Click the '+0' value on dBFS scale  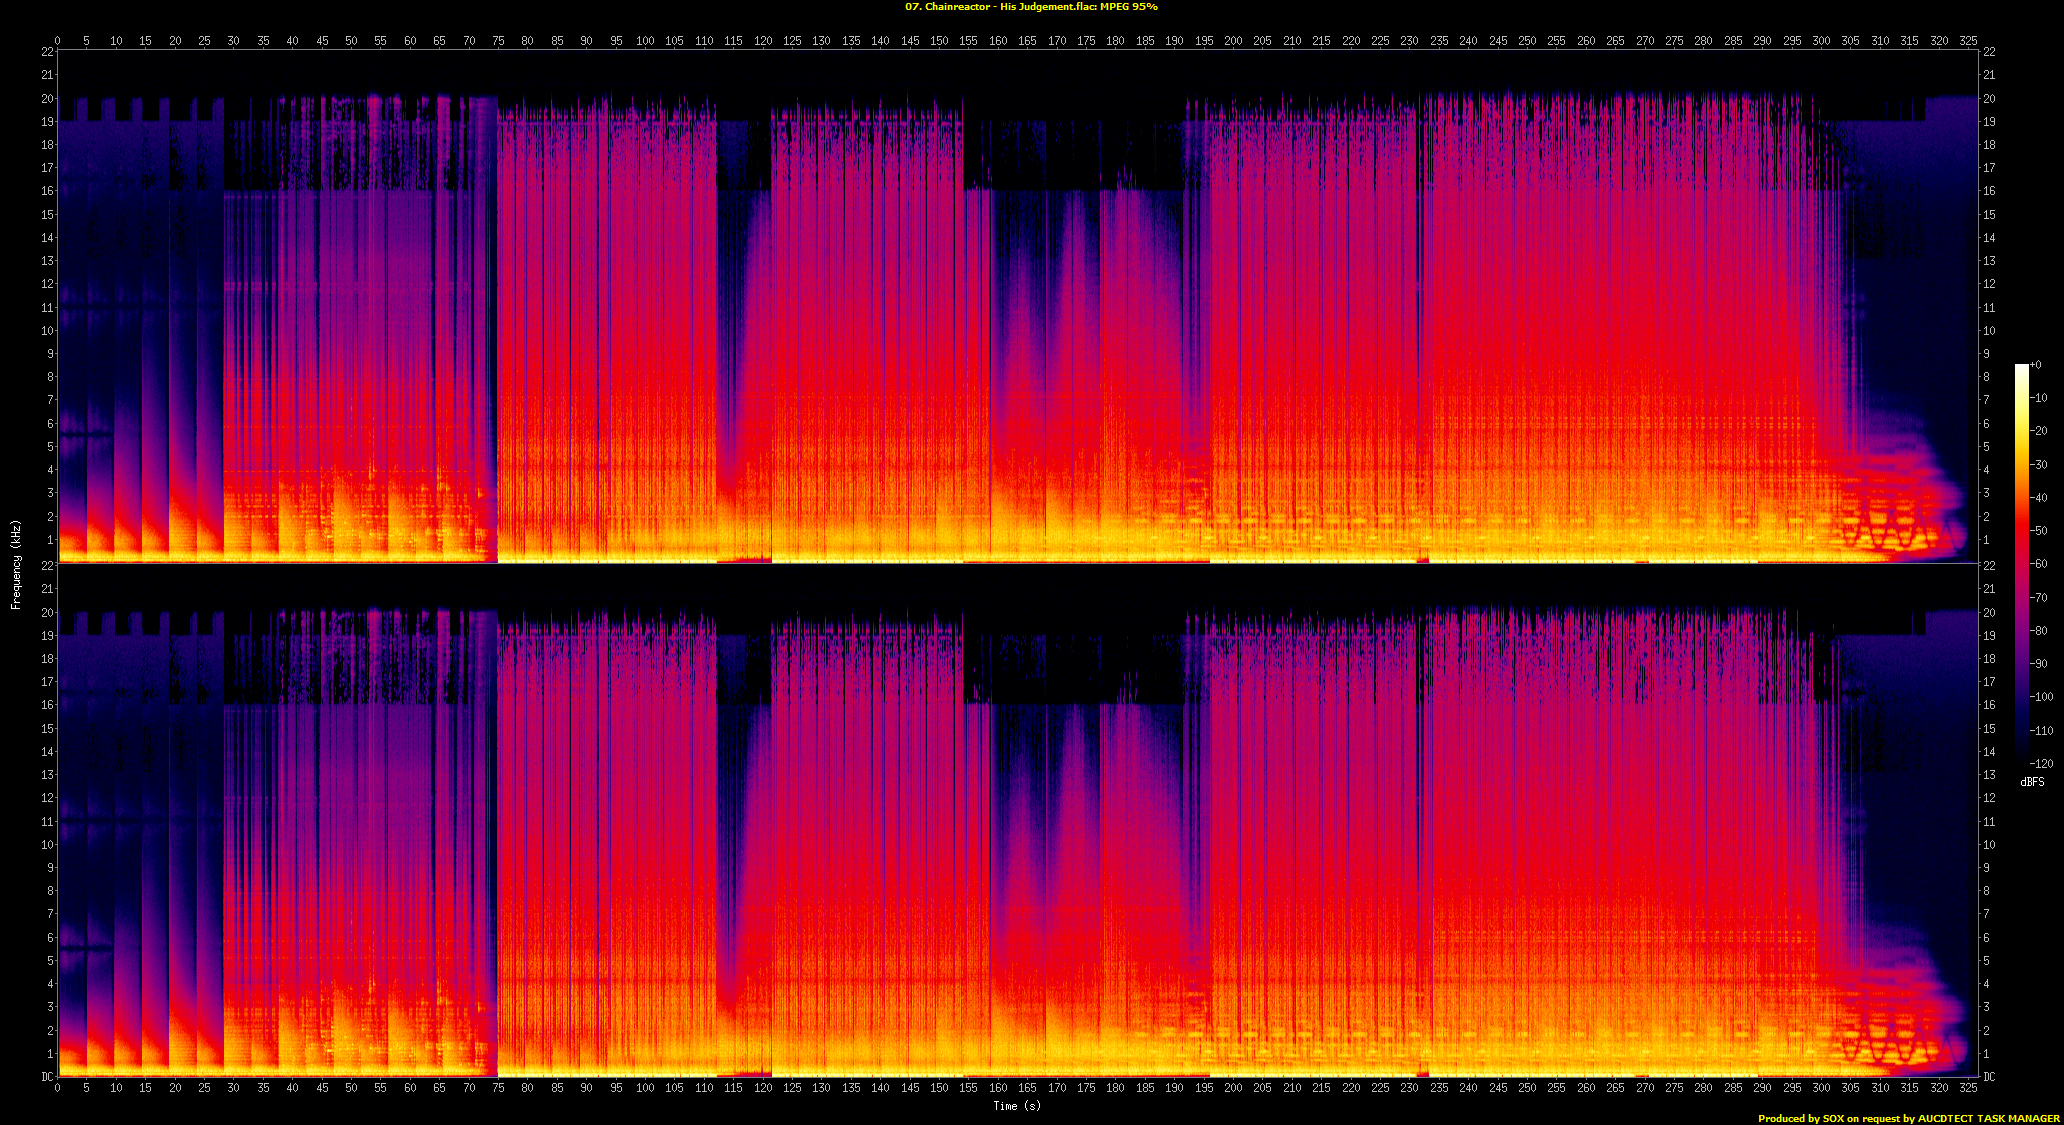pos(2036,365)
